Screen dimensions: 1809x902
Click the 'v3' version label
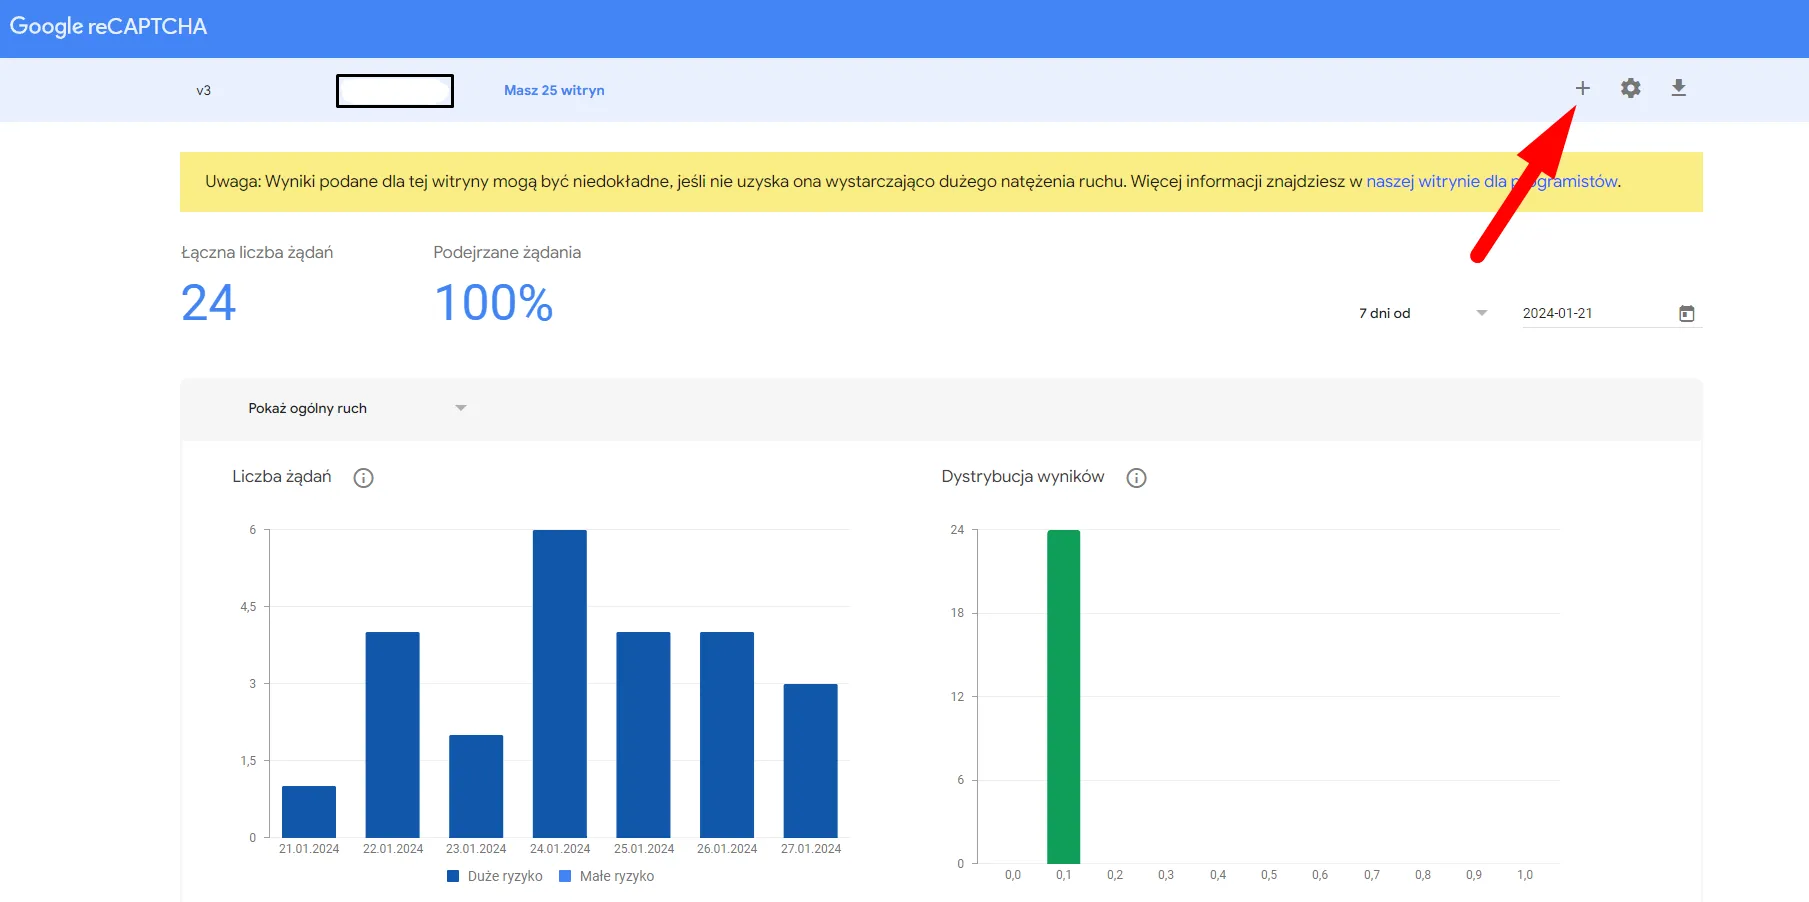pyautogui.click(x=203, y=90)
